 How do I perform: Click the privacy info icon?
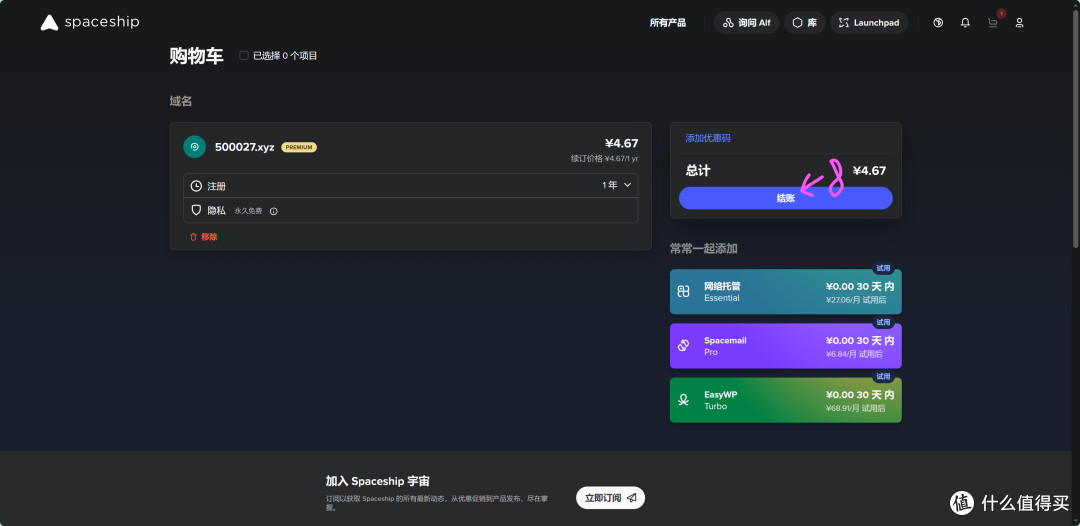point(273,211)
